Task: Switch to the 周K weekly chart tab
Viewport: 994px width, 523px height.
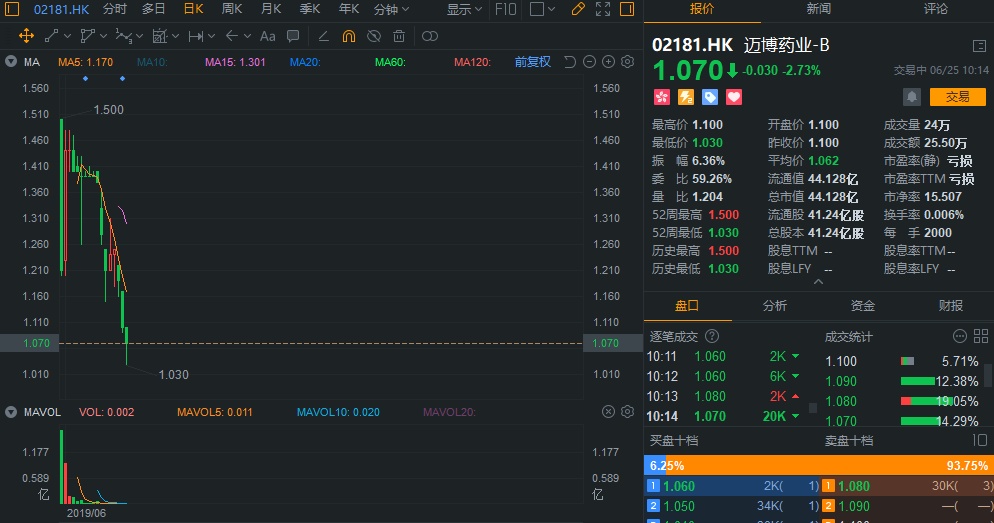Action: (232, 9)
